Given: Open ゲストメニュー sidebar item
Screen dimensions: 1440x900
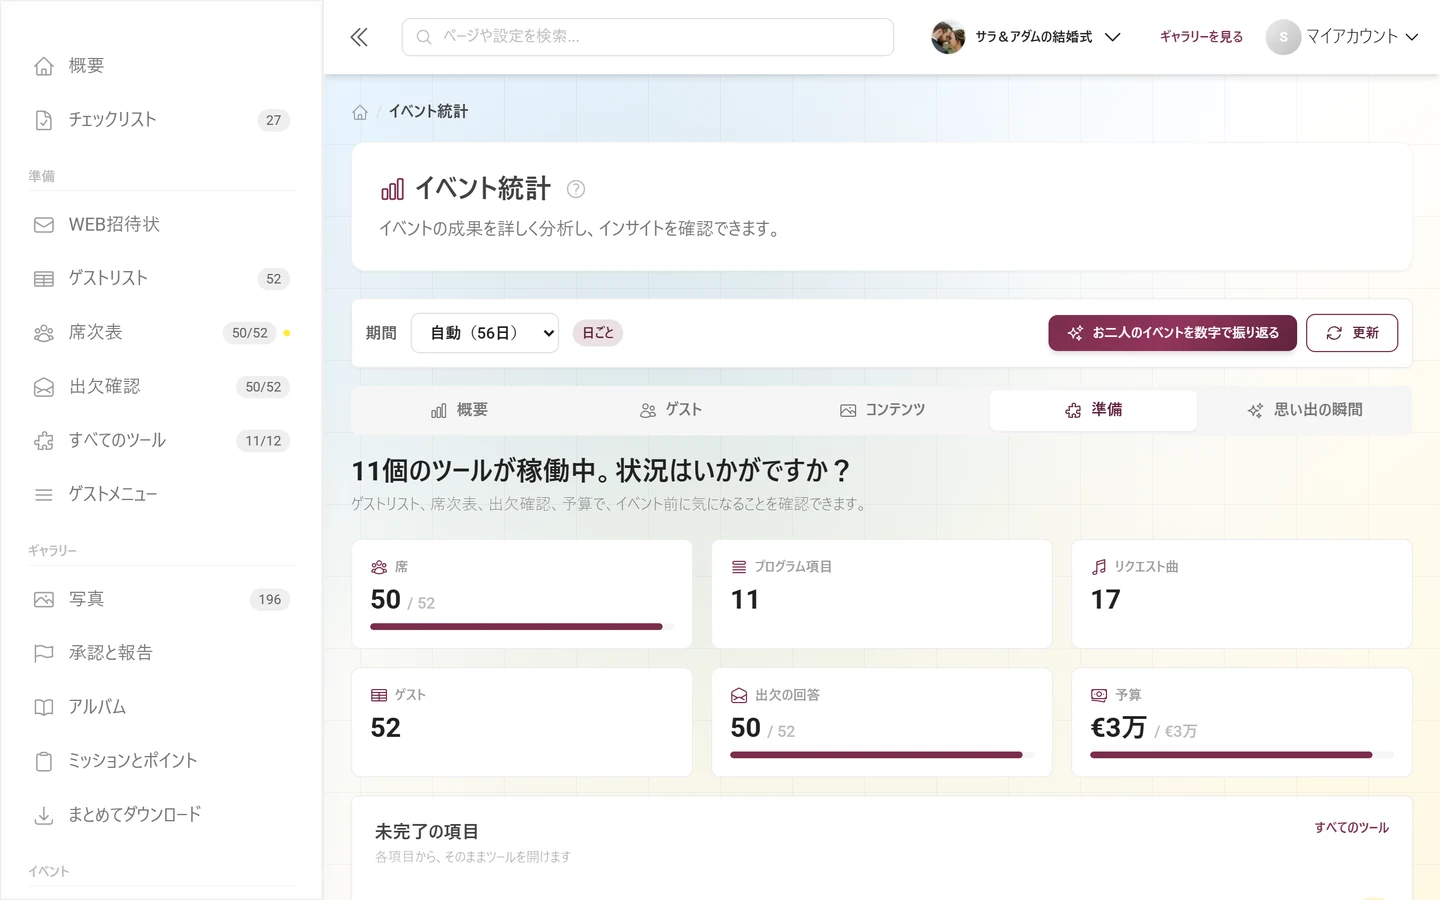Looking at the screenshot, I should coord(162,495).
